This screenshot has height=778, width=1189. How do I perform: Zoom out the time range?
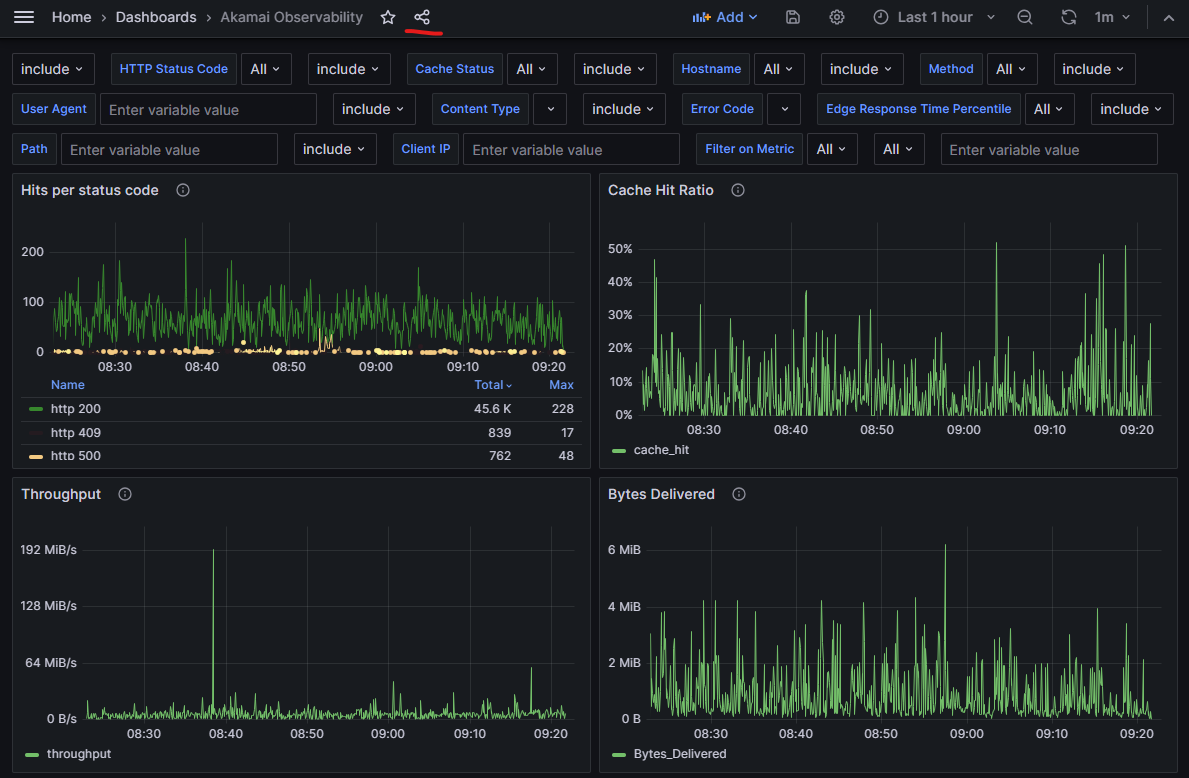[1025, 17]
